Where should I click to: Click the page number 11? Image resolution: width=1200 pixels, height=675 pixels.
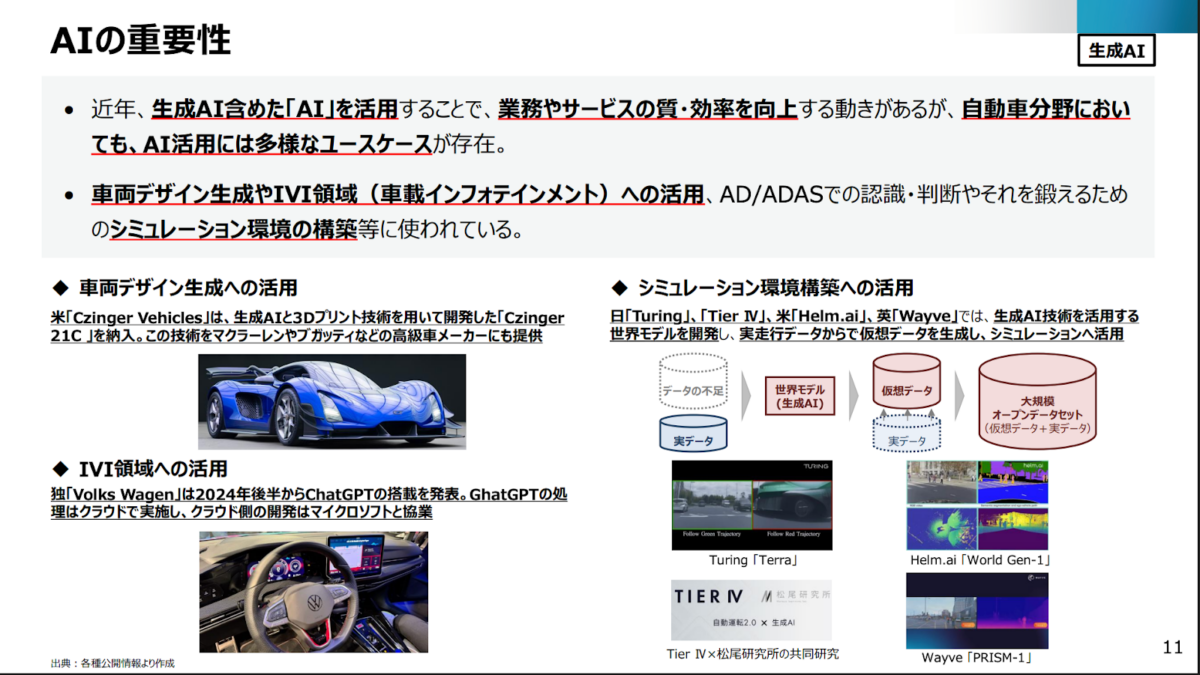[1173, 647]
